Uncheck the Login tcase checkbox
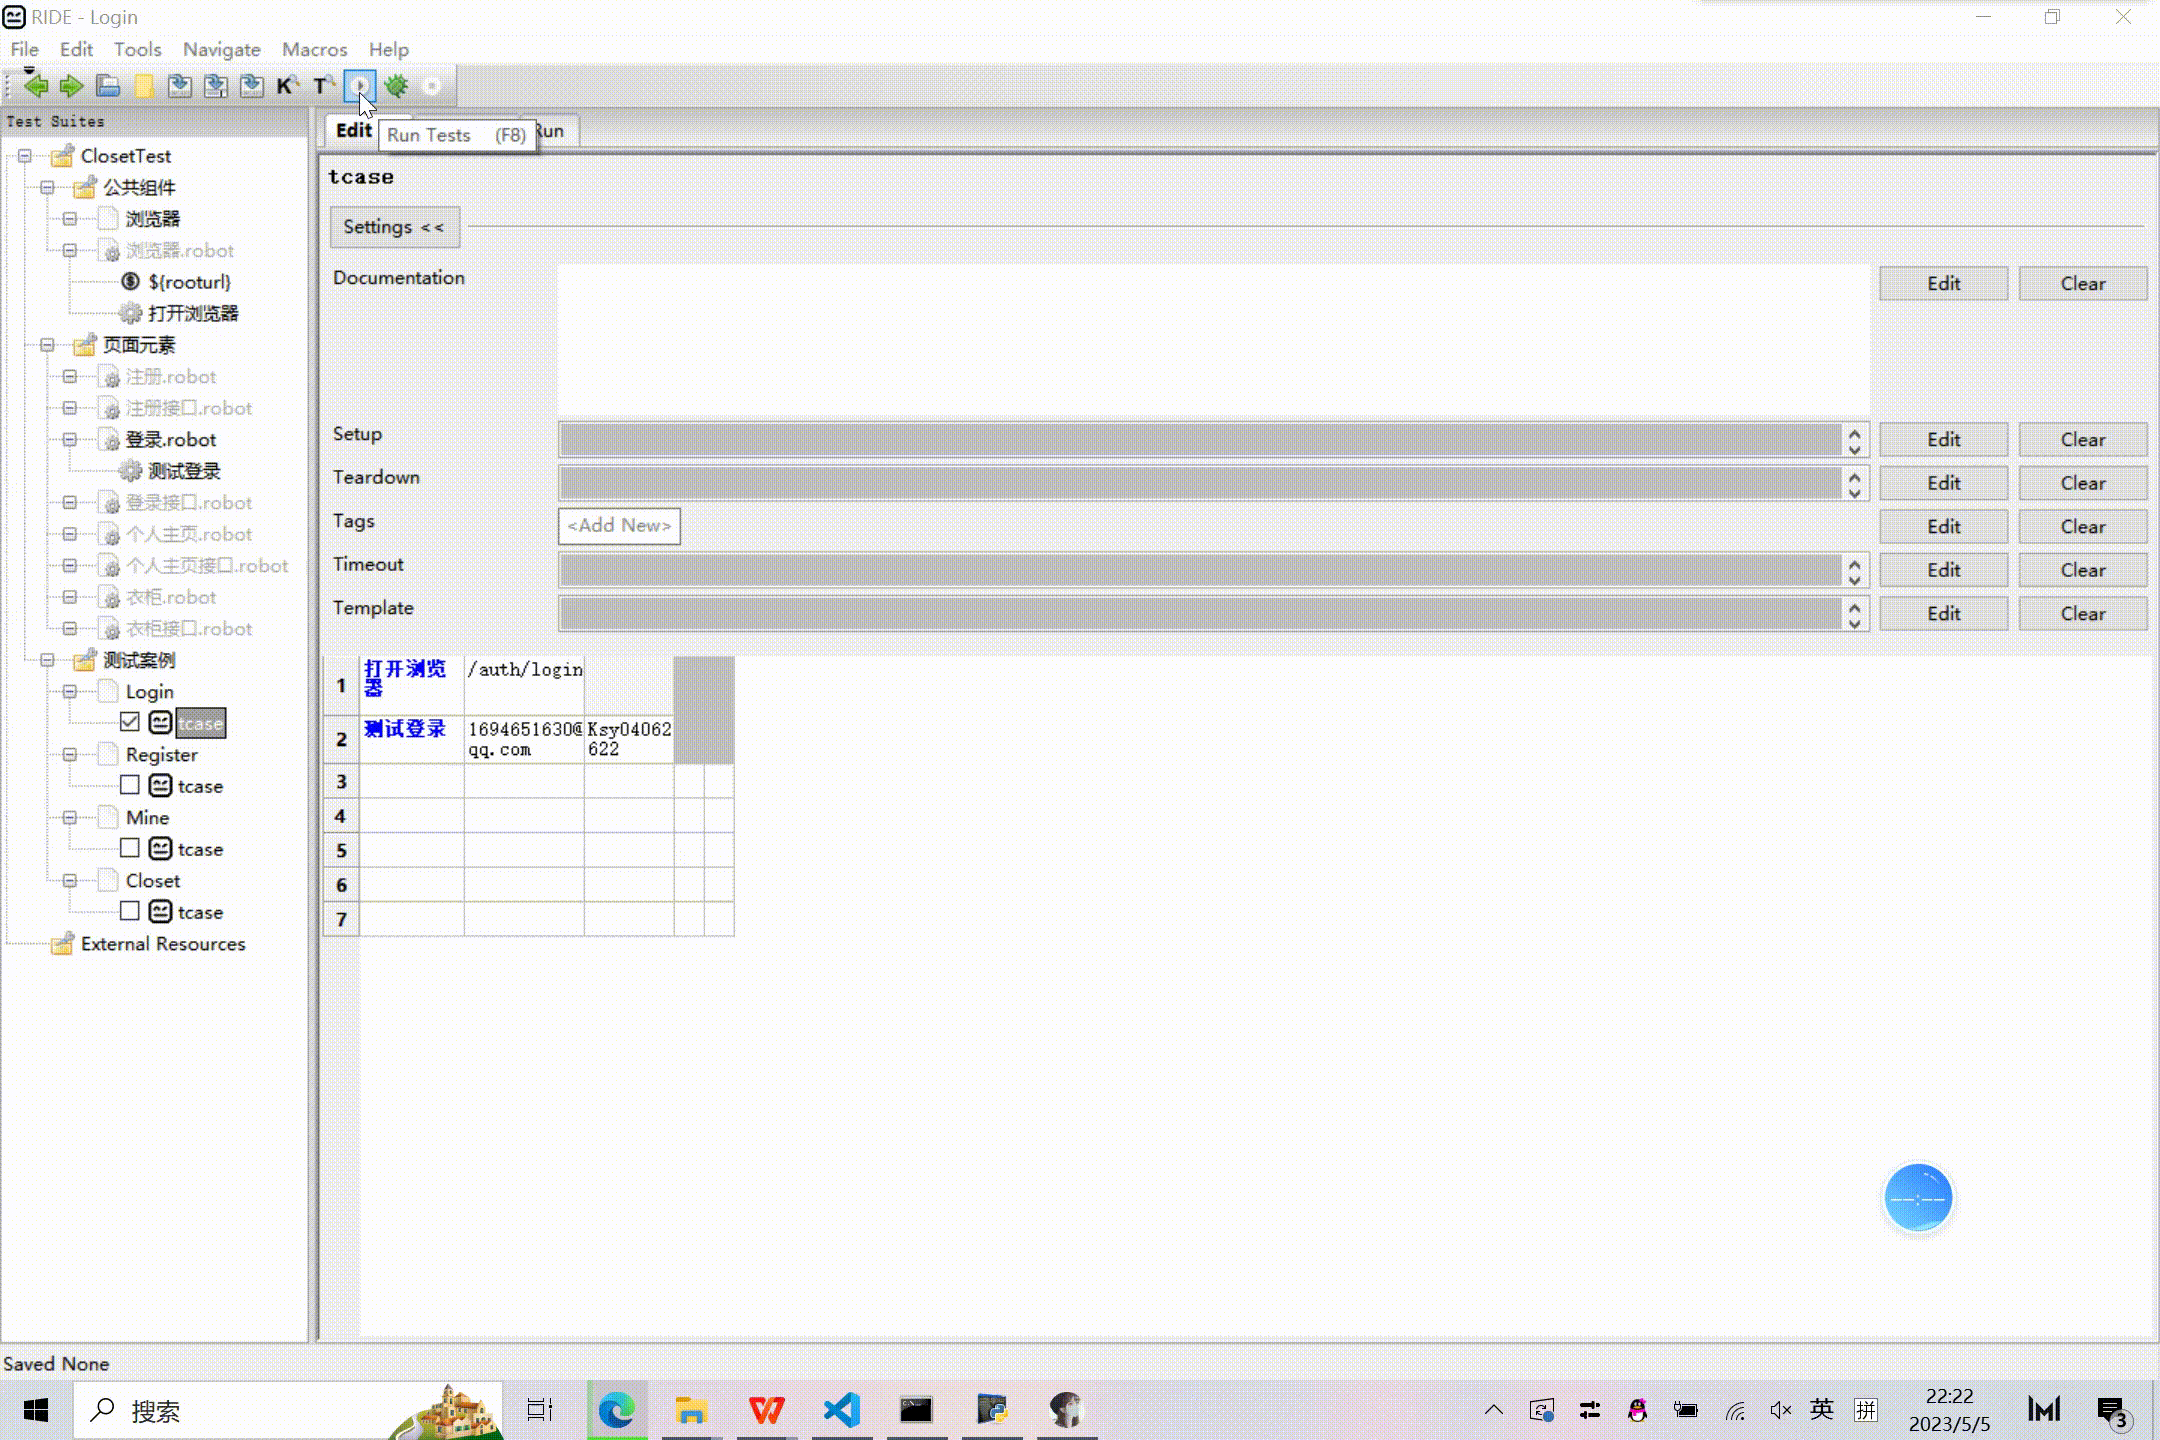The height and width of the screenshot is (1440, 2160). 130,722
